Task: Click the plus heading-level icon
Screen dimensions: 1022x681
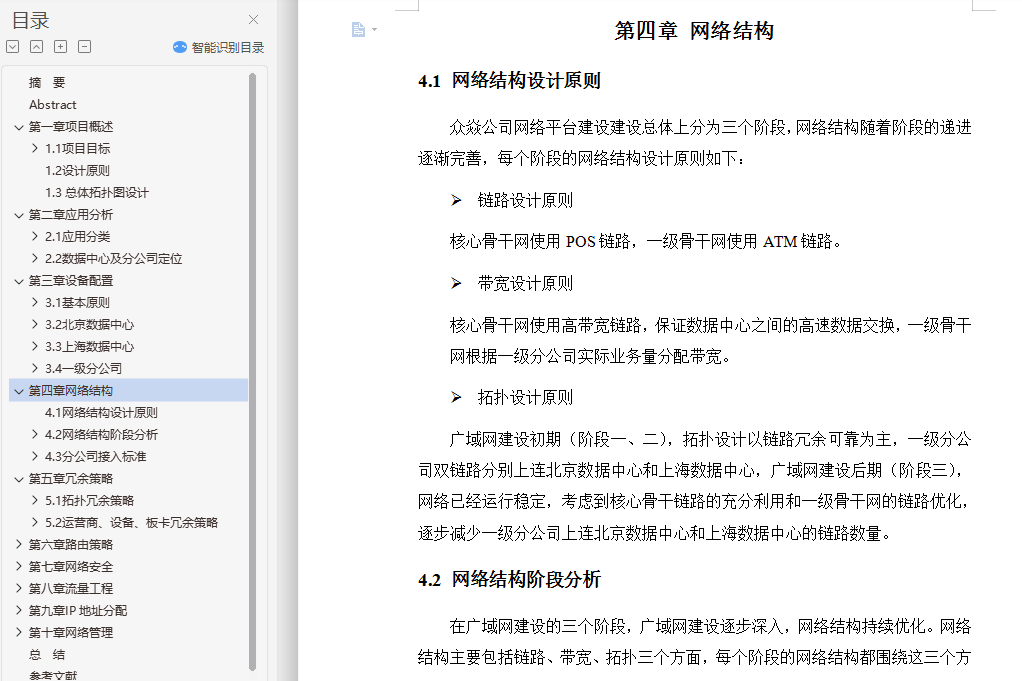Action: (x=61, y=47)
